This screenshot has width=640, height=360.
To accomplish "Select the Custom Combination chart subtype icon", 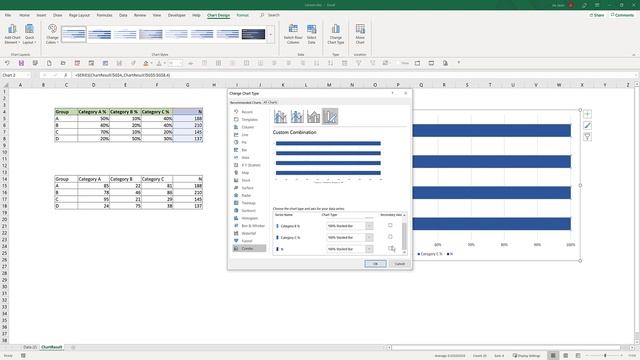I will click(330, 117).
